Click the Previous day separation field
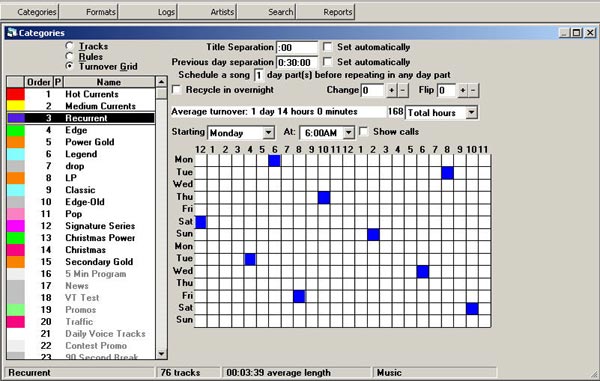 297,62
